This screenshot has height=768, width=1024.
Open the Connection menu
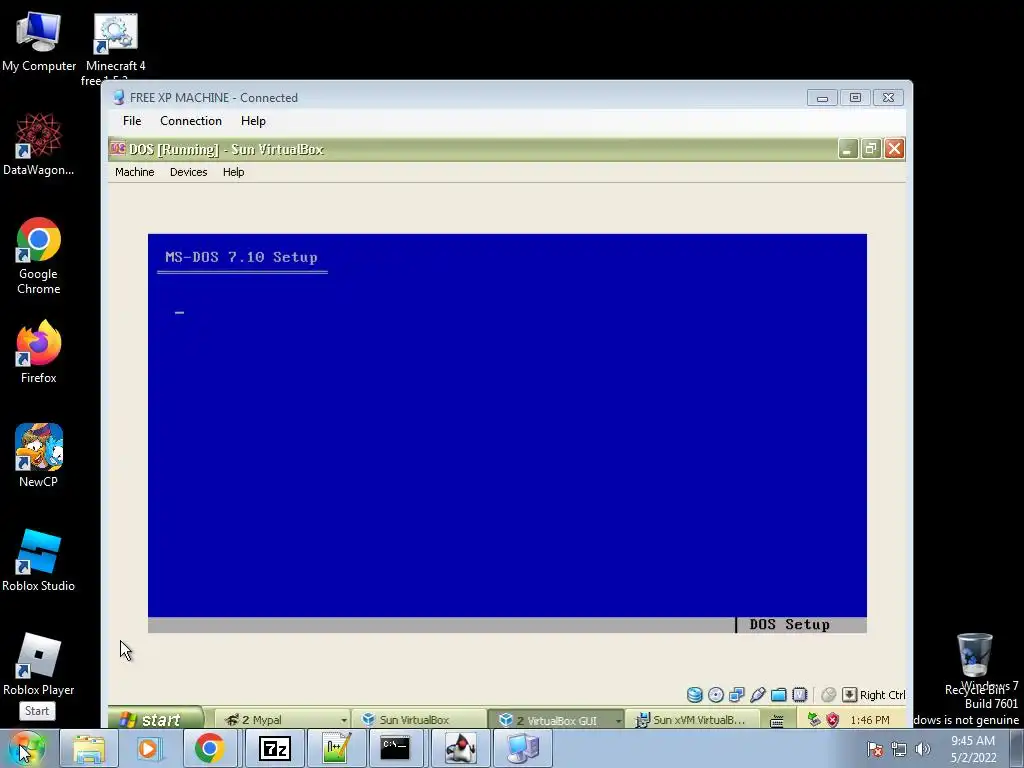[x=191, y=121]
